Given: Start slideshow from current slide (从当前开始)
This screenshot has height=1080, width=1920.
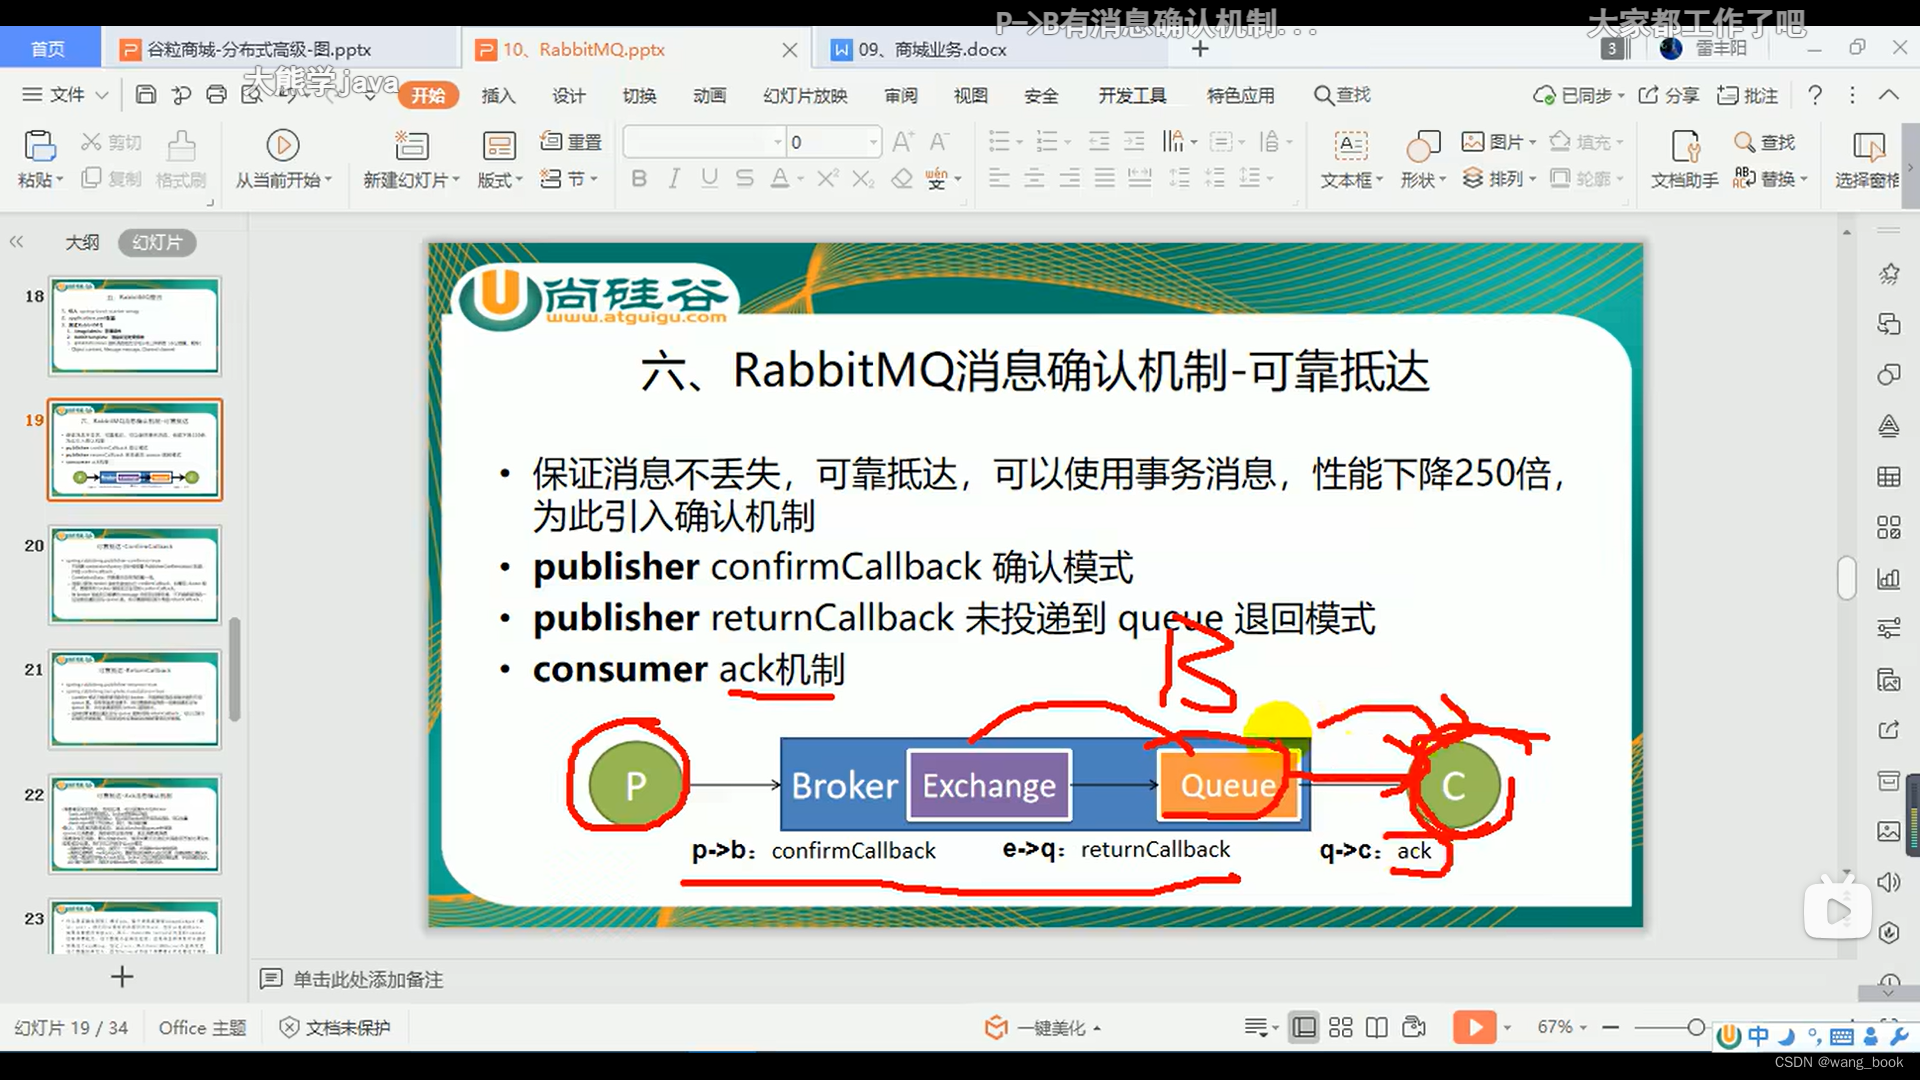Looking at the screenshot, I should coord(283,158).
